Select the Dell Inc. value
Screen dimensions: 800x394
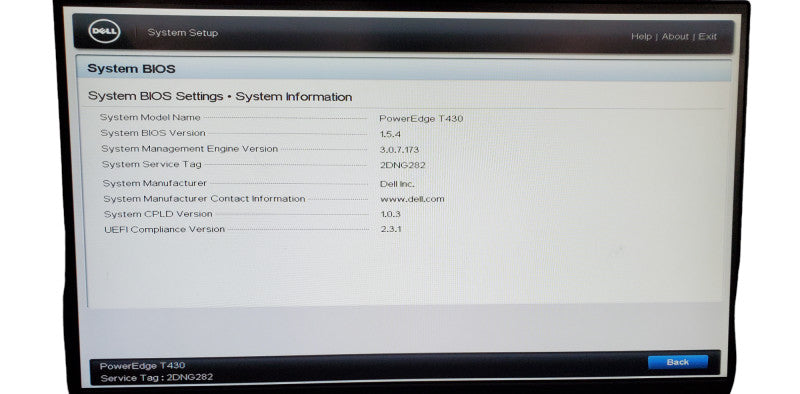[x=397, y=184]
